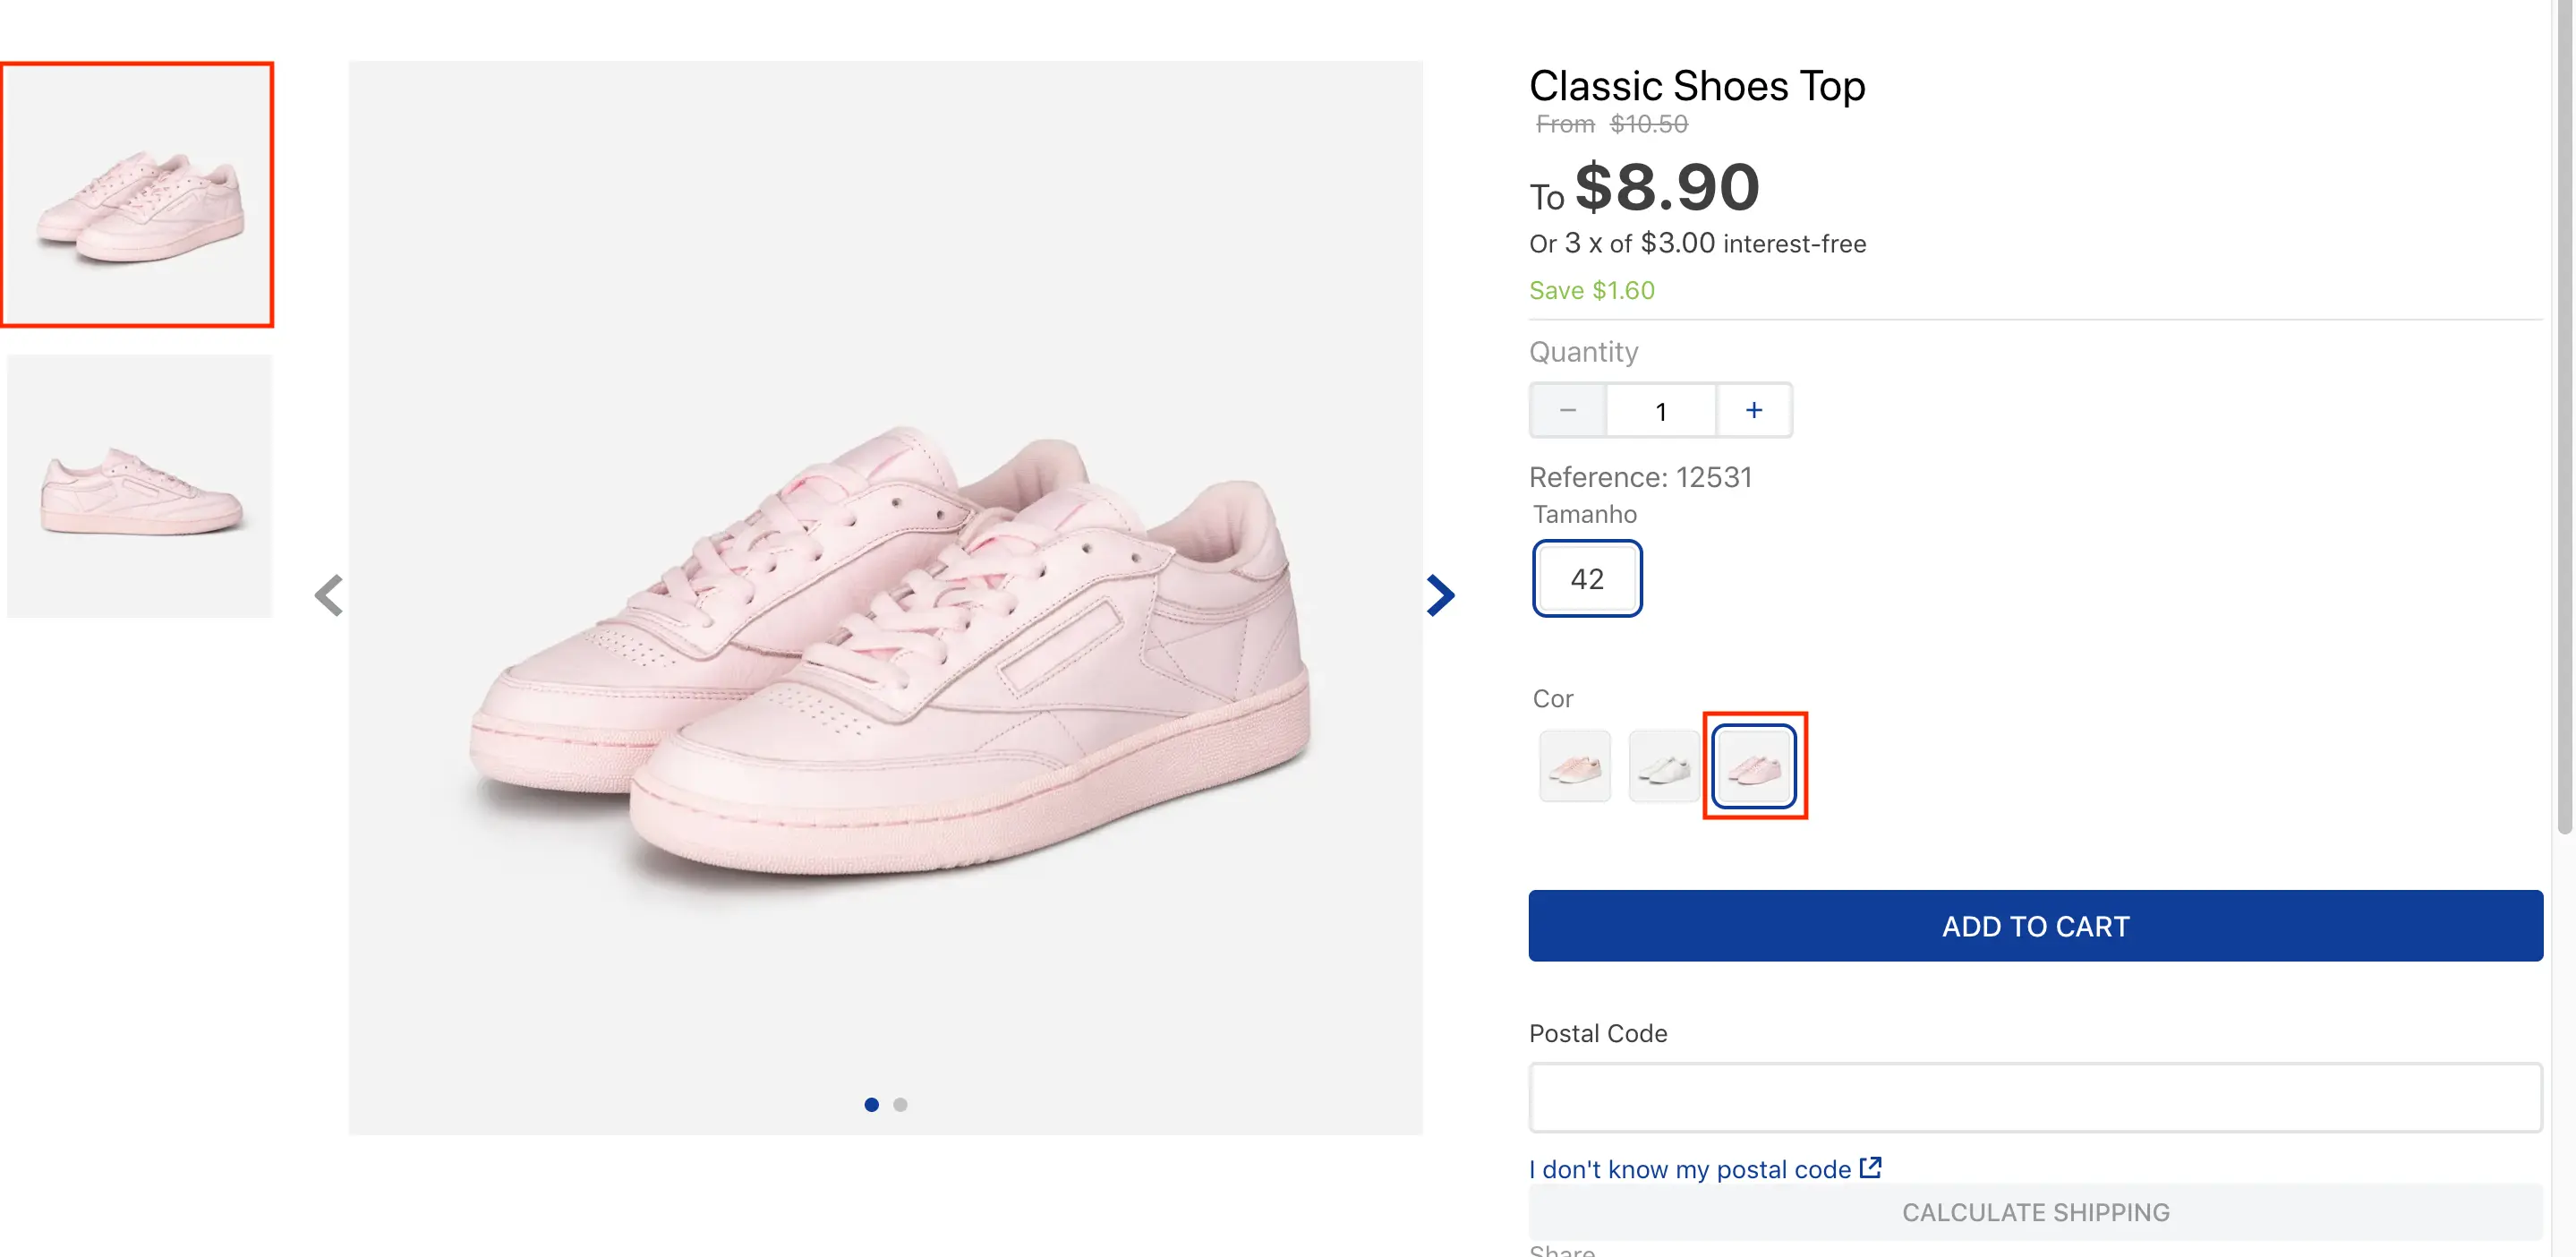Select the first carousel dot indicator
Image resolution: width=2576 pixels, height=1257 pixels.
coord(871,1105)
